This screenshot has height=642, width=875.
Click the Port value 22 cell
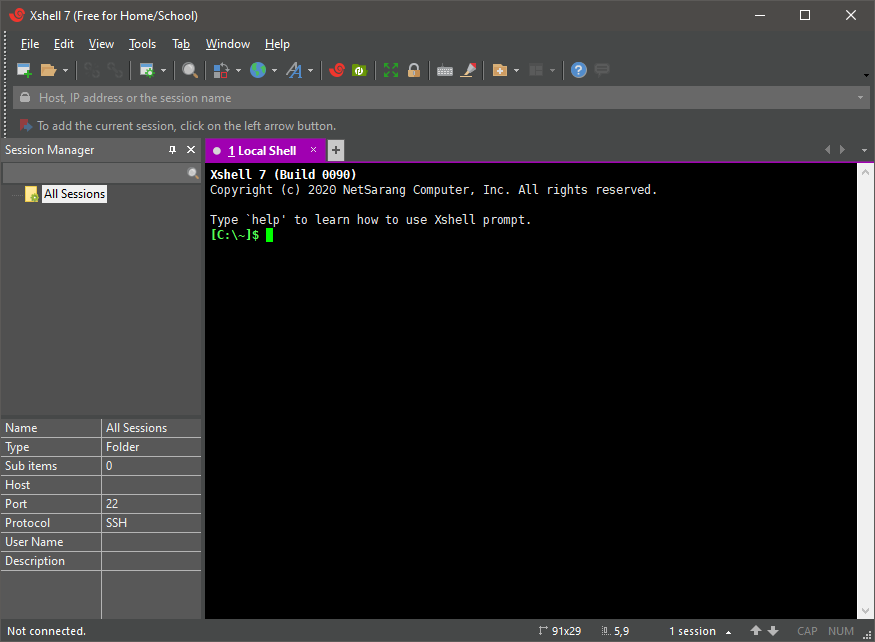point(151,504)
